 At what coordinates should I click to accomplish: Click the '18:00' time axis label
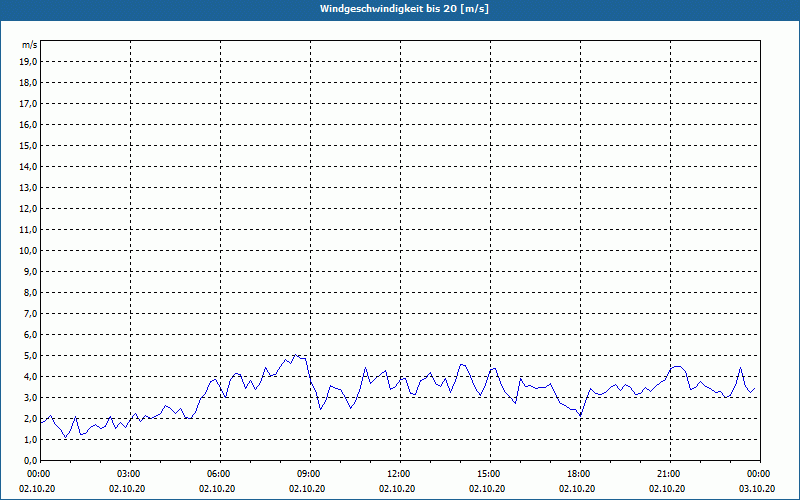coord(579,474)
